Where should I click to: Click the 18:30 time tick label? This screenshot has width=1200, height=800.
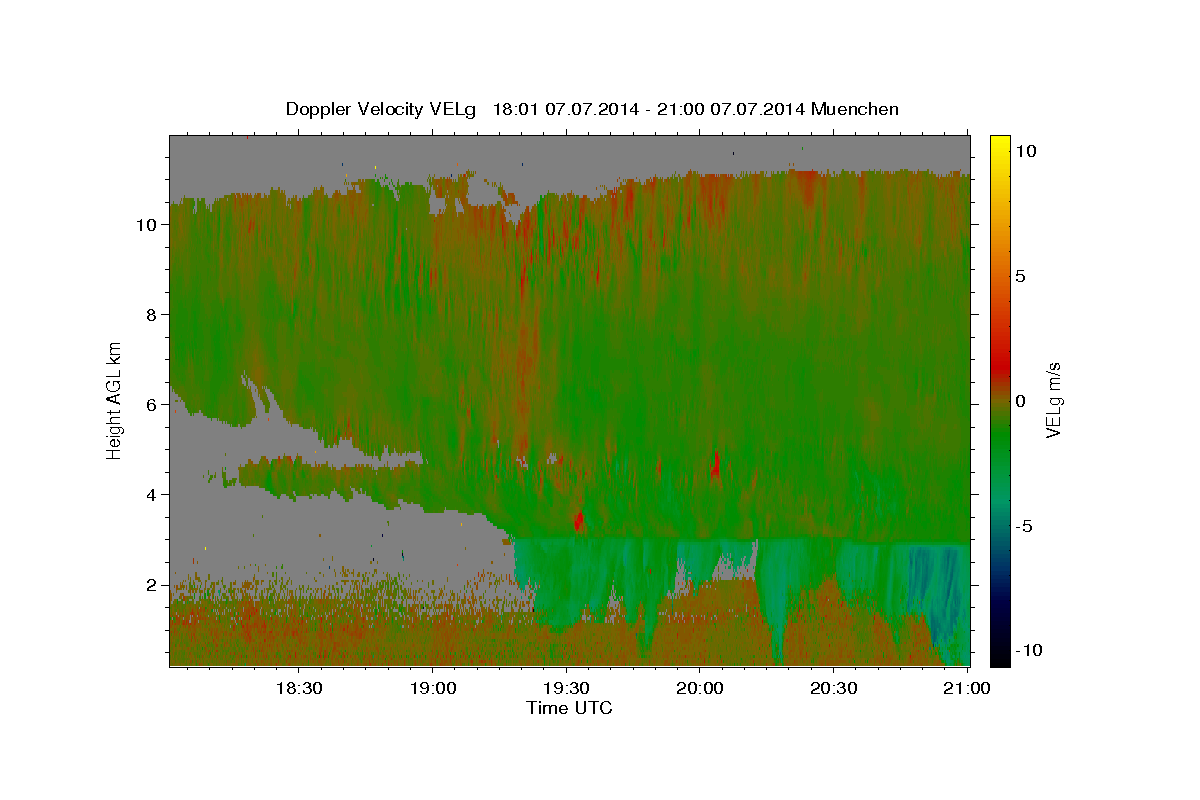(298, 688)
